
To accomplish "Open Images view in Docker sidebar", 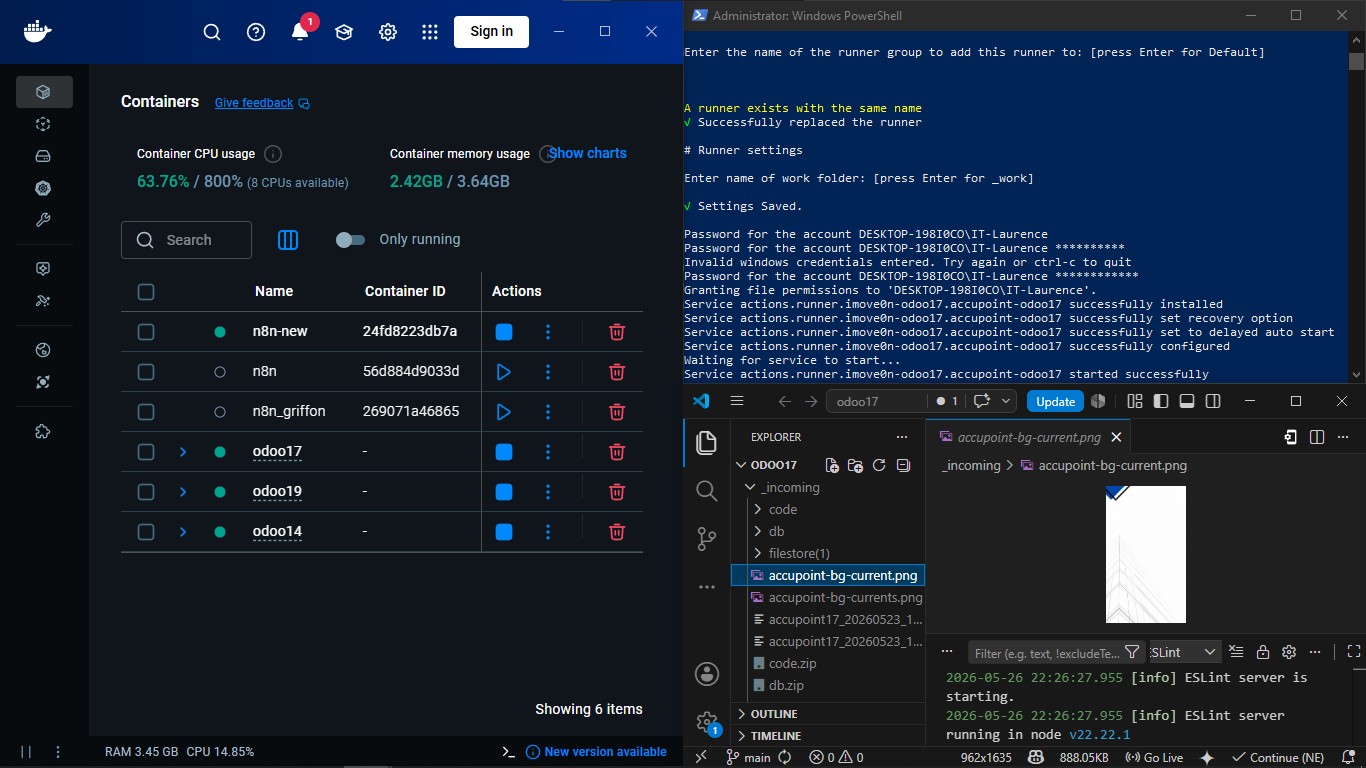I will (x=43, y=124).
